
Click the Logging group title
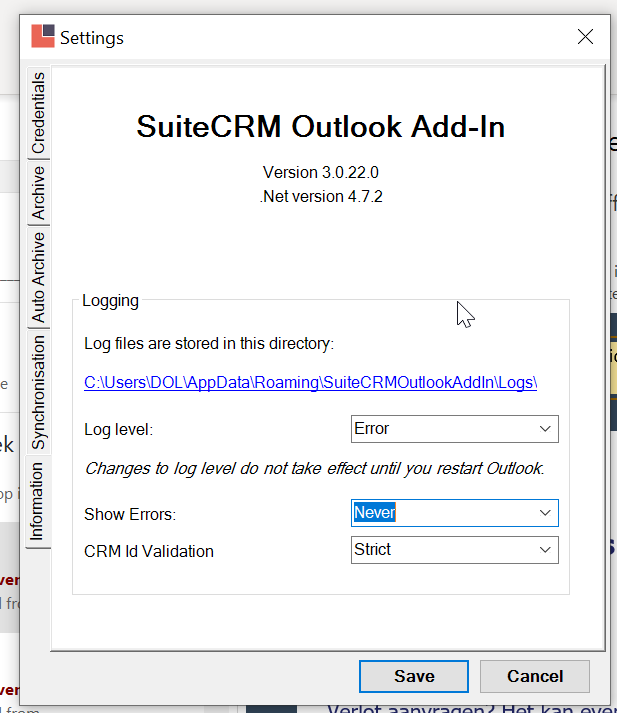(x=110, y=301)
